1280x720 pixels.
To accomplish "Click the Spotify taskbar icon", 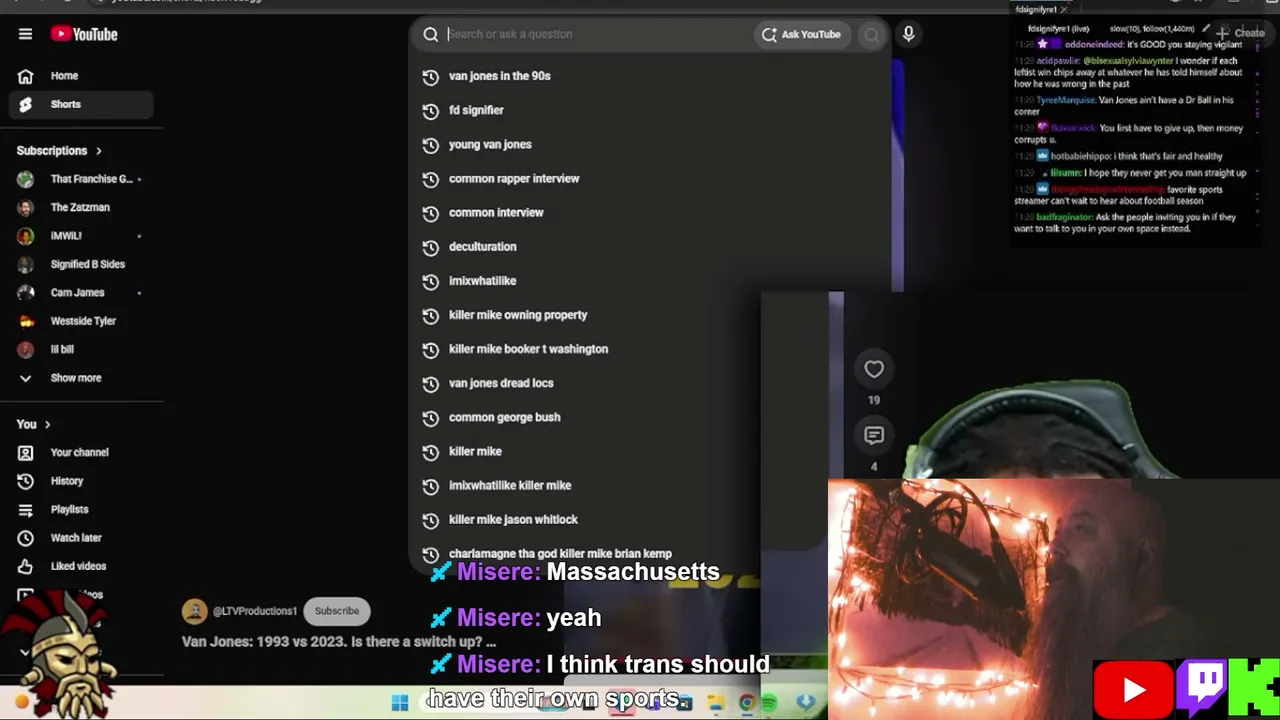I will click(x=770, y=703).
